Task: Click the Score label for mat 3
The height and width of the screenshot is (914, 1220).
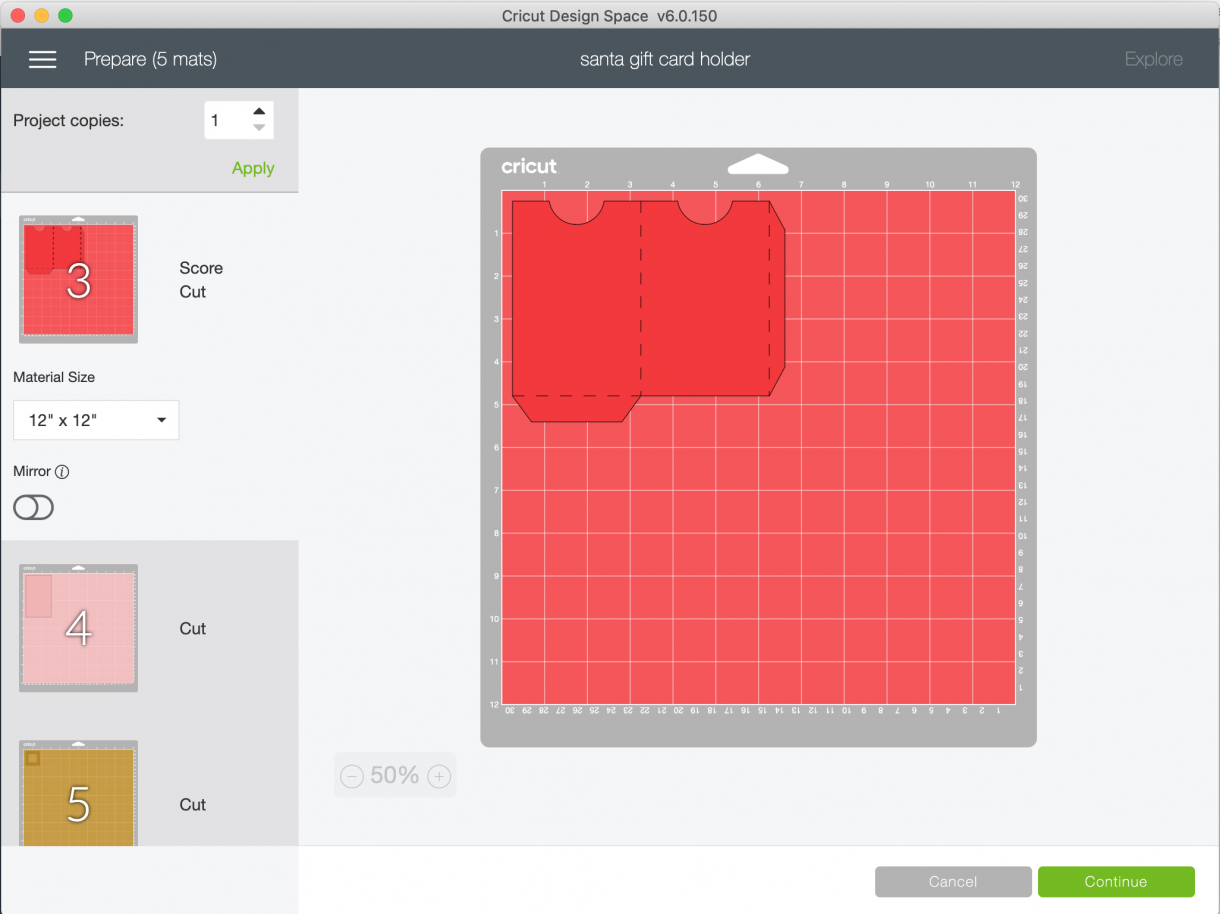Action: pos(201,268)
